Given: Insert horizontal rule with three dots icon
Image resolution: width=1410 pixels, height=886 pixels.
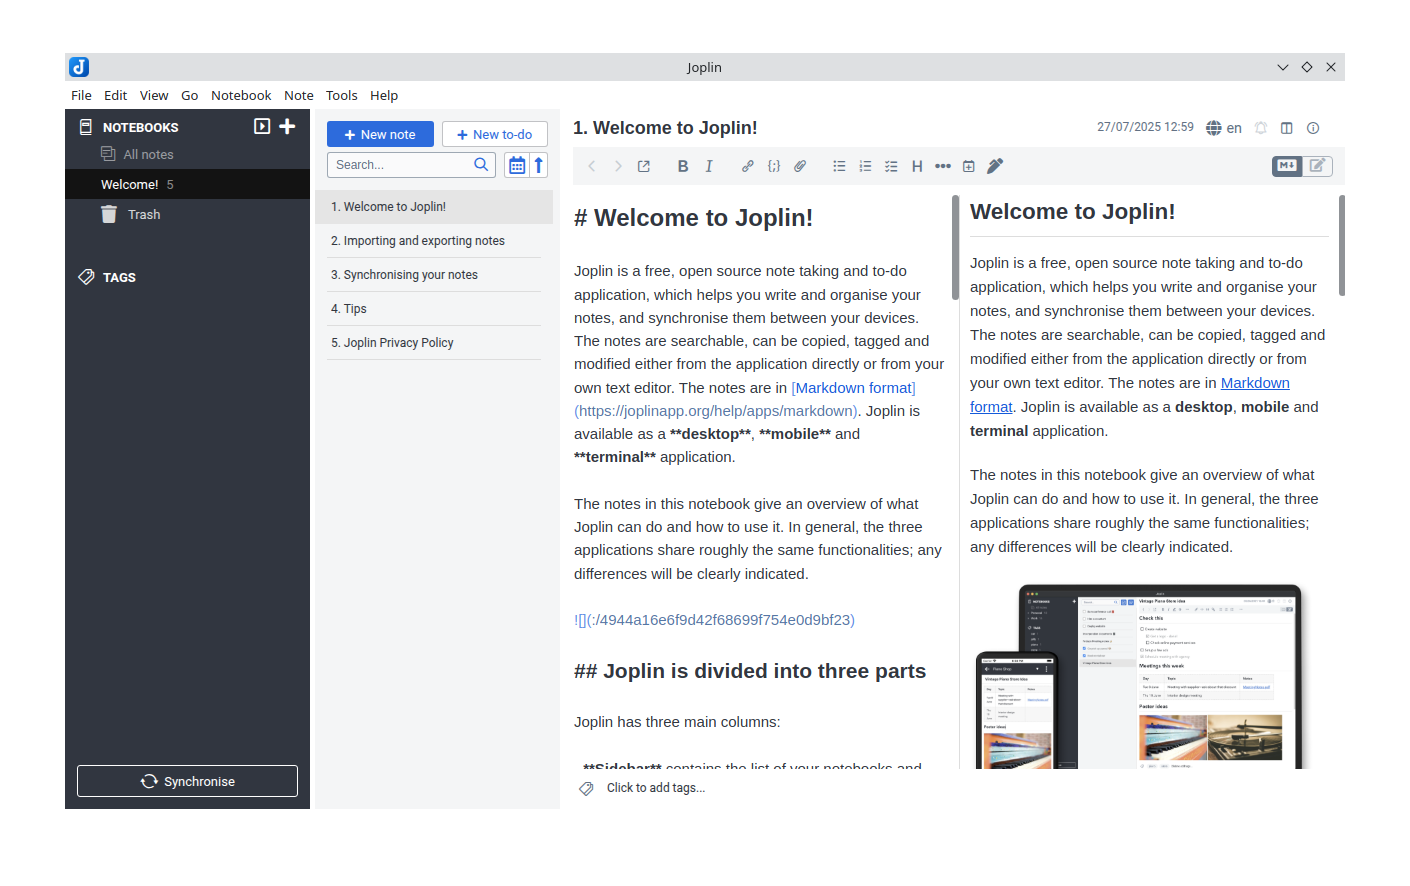Looking at the screenshot, I should [x=943, y=166].
